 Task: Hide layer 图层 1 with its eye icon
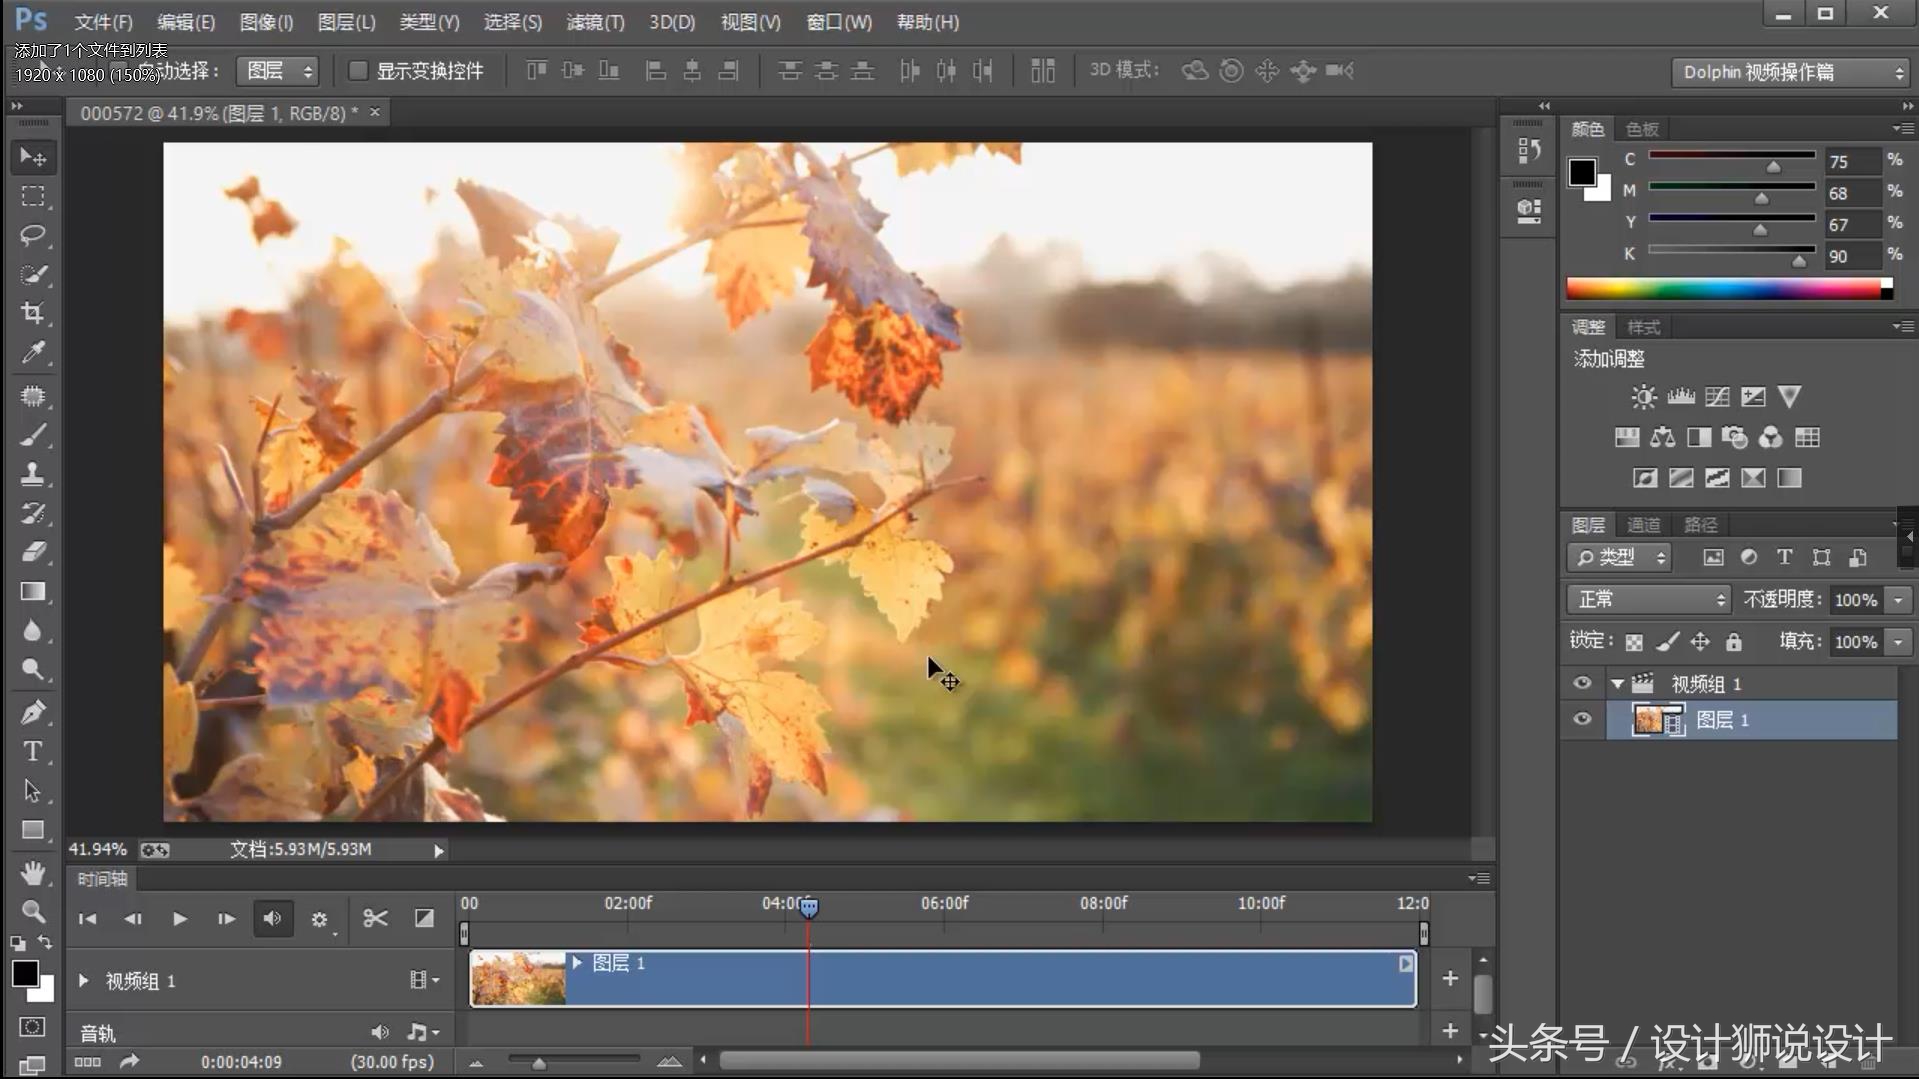point(1582,719)
